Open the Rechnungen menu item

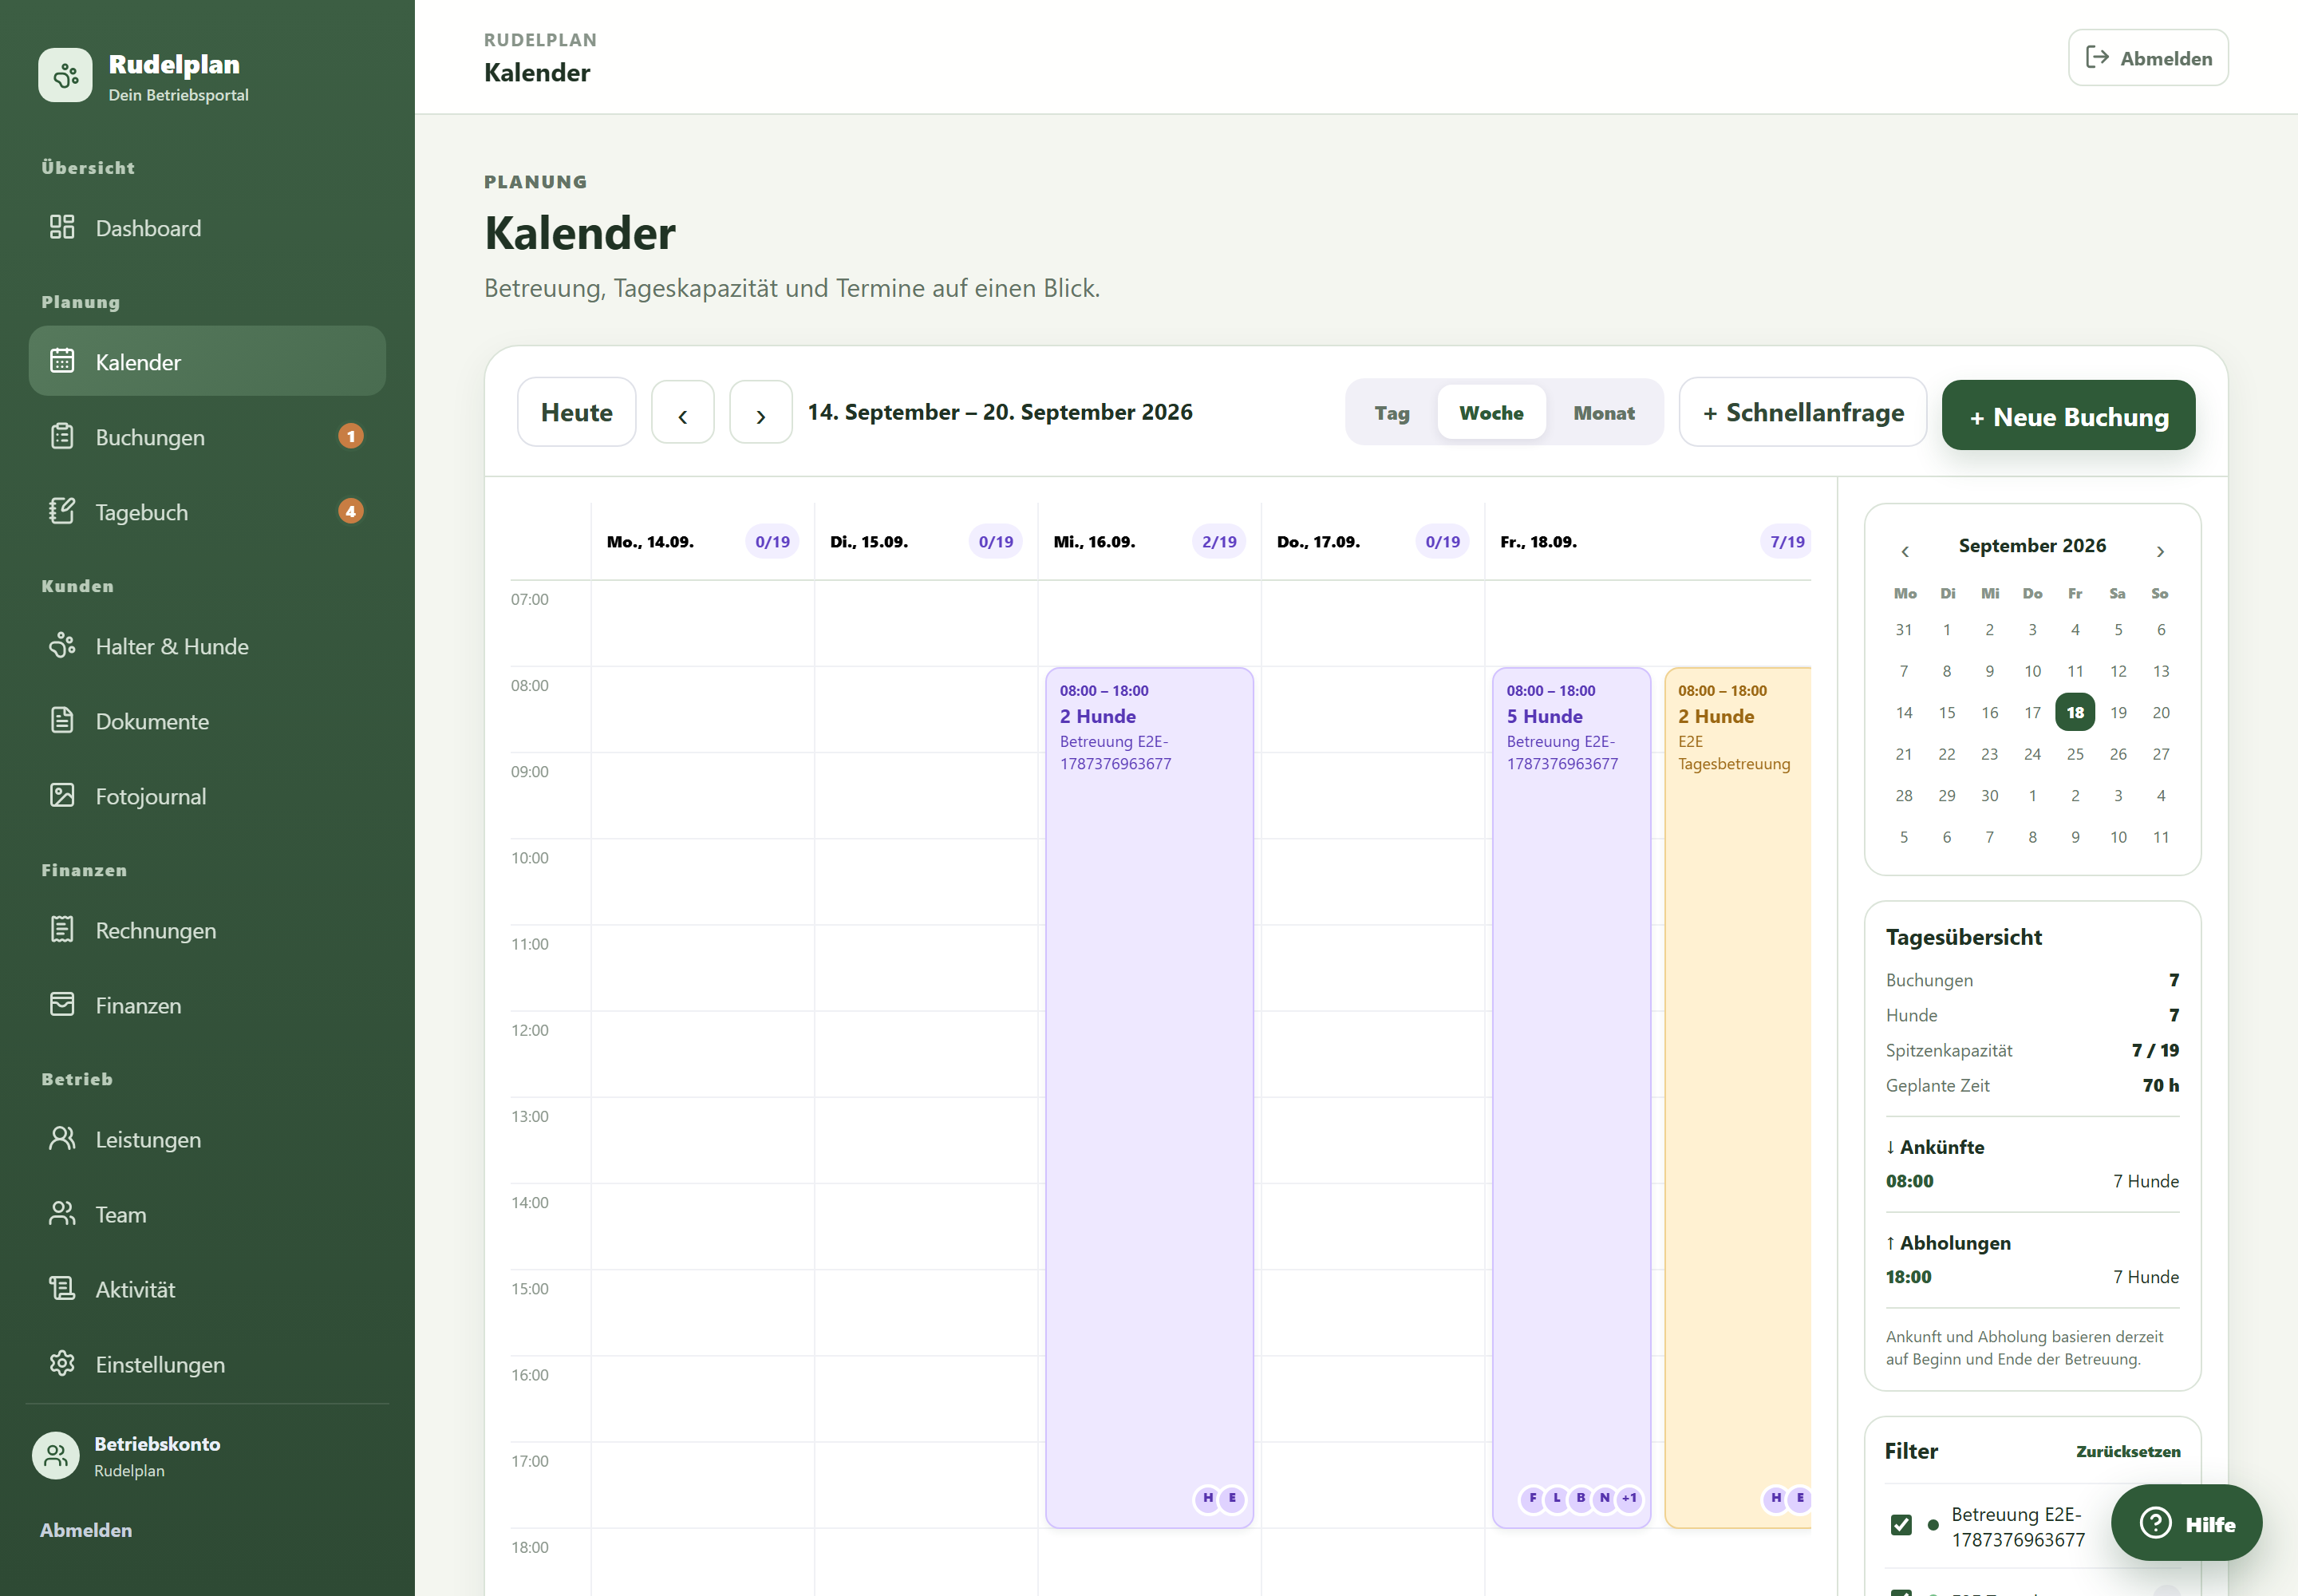click(207, 930)
